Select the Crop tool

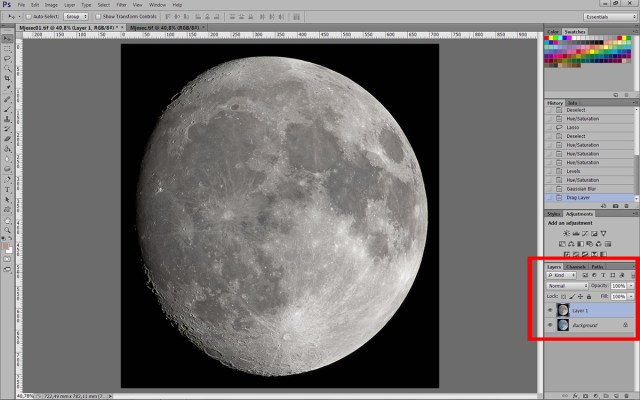point(7,77)
